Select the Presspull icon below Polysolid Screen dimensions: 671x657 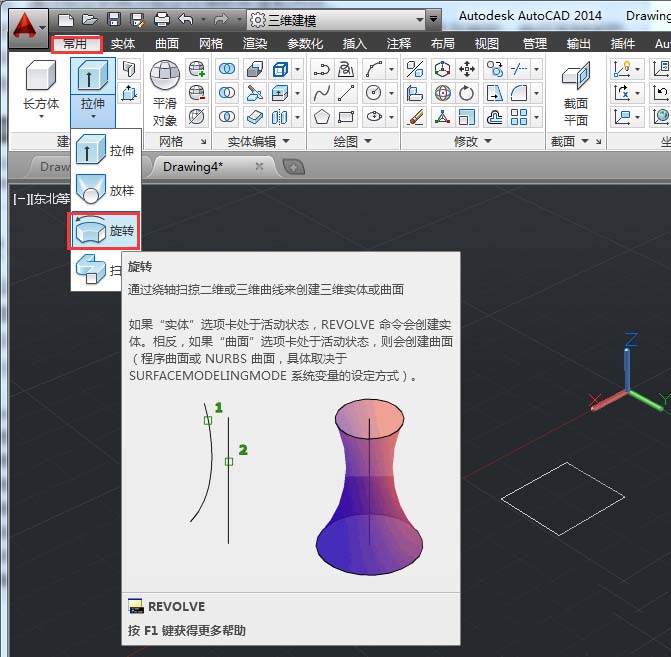pyautogui.click(x=129, y=93)
